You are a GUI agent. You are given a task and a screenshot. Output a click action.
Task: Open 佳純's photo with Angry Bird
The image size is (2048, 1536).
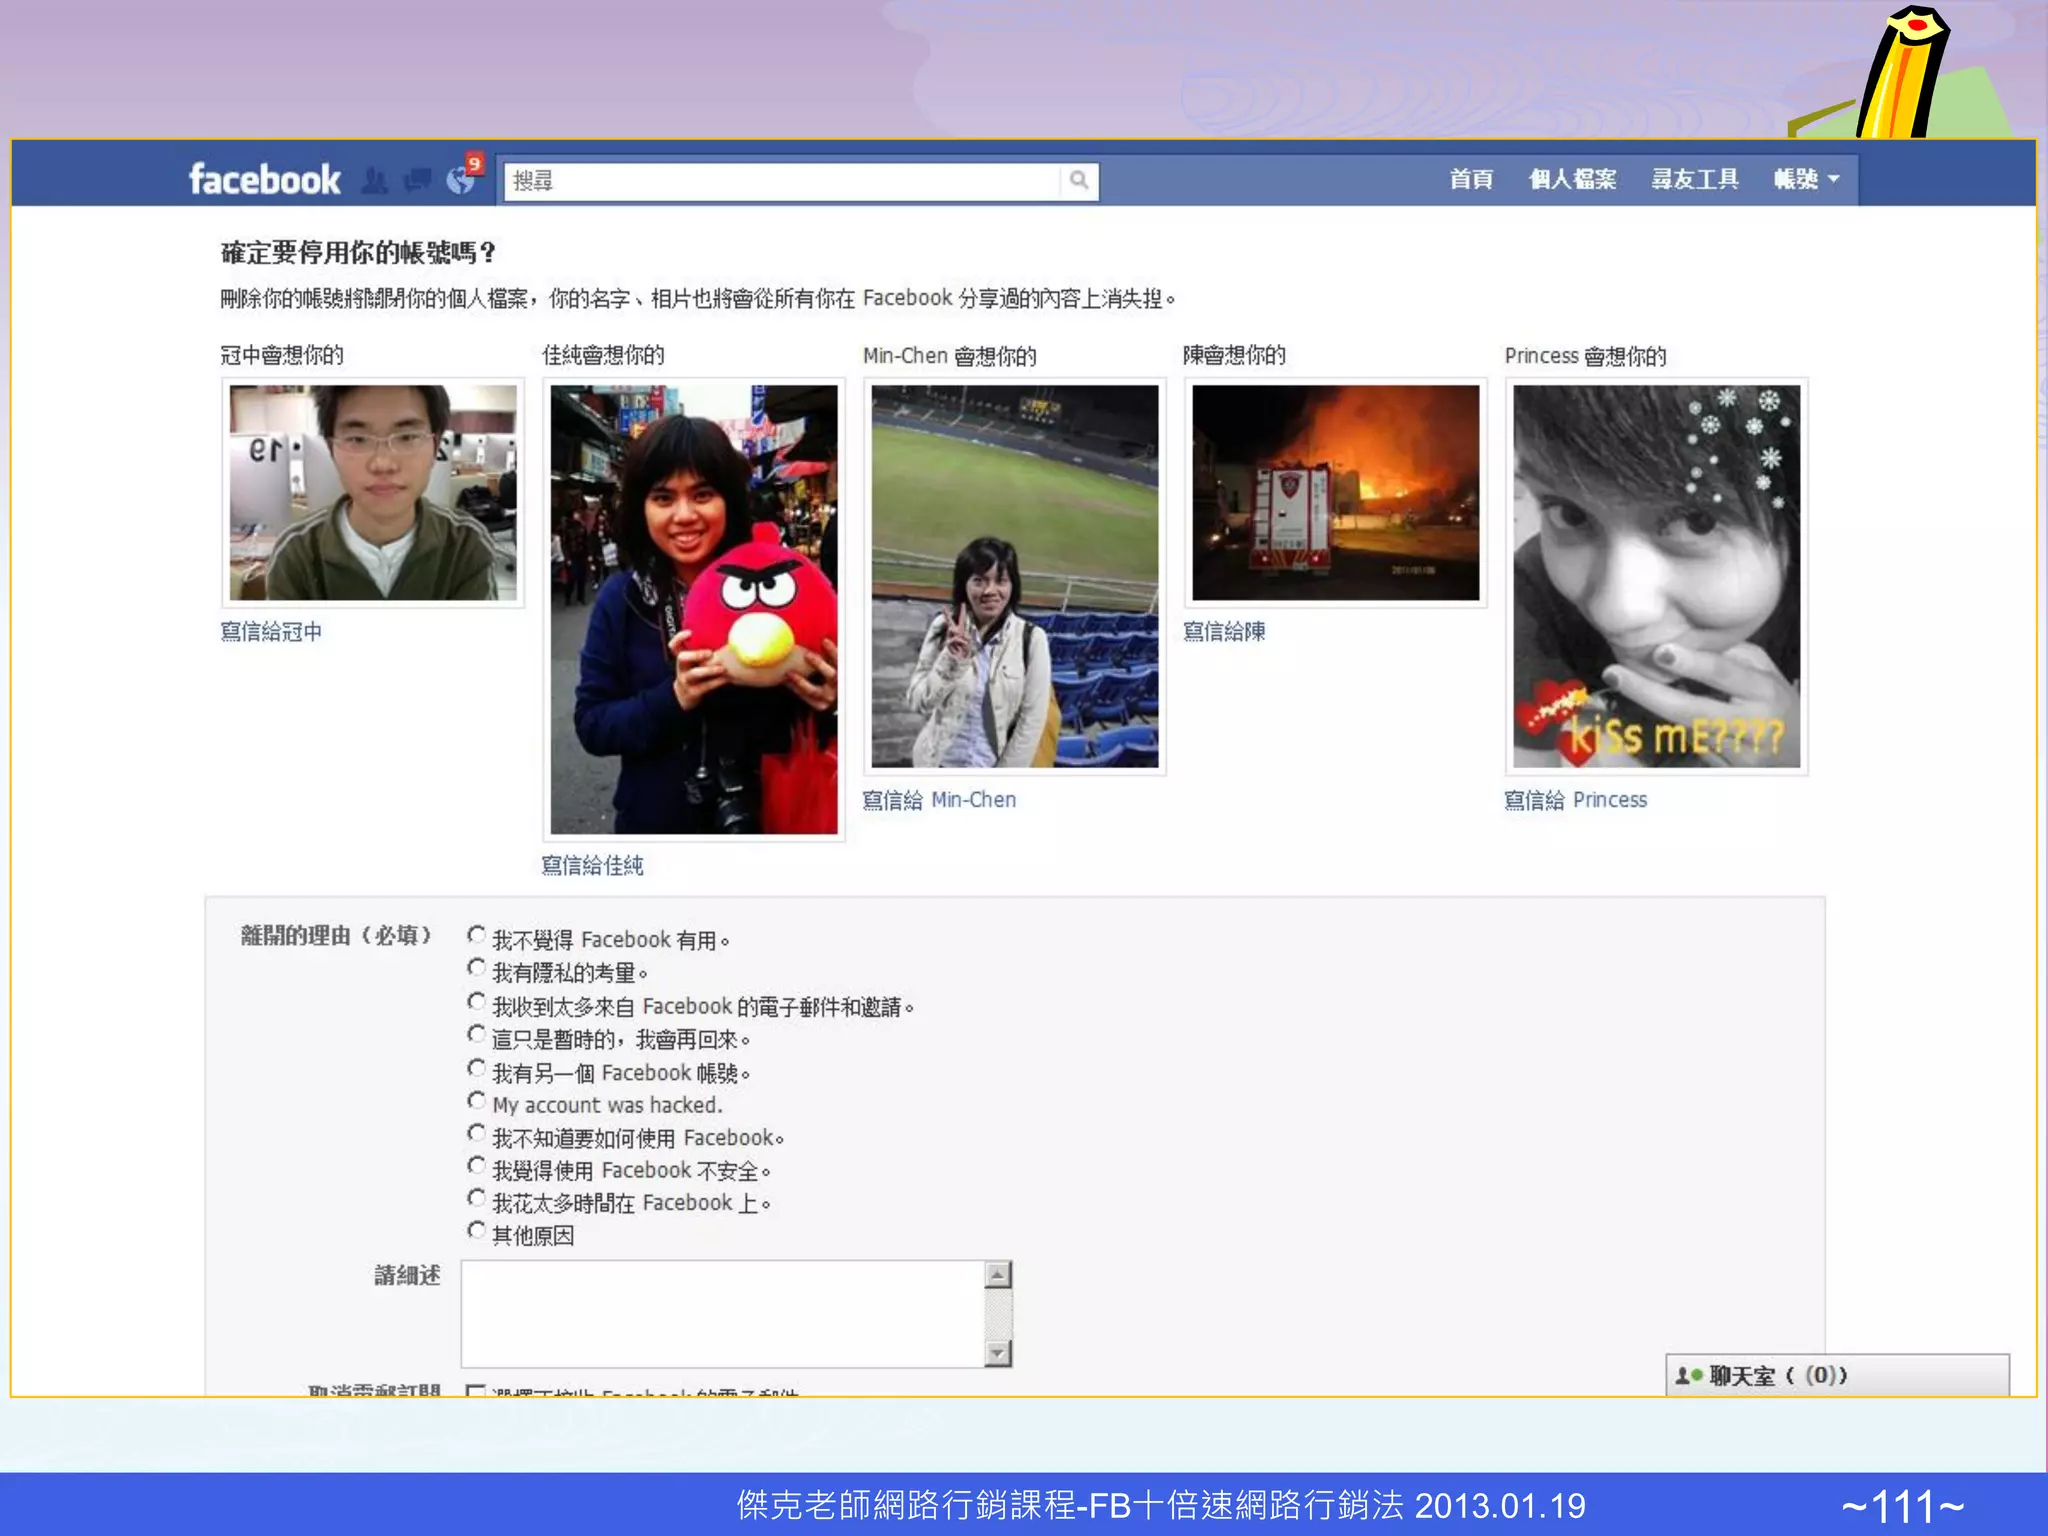tap(694, 609)
